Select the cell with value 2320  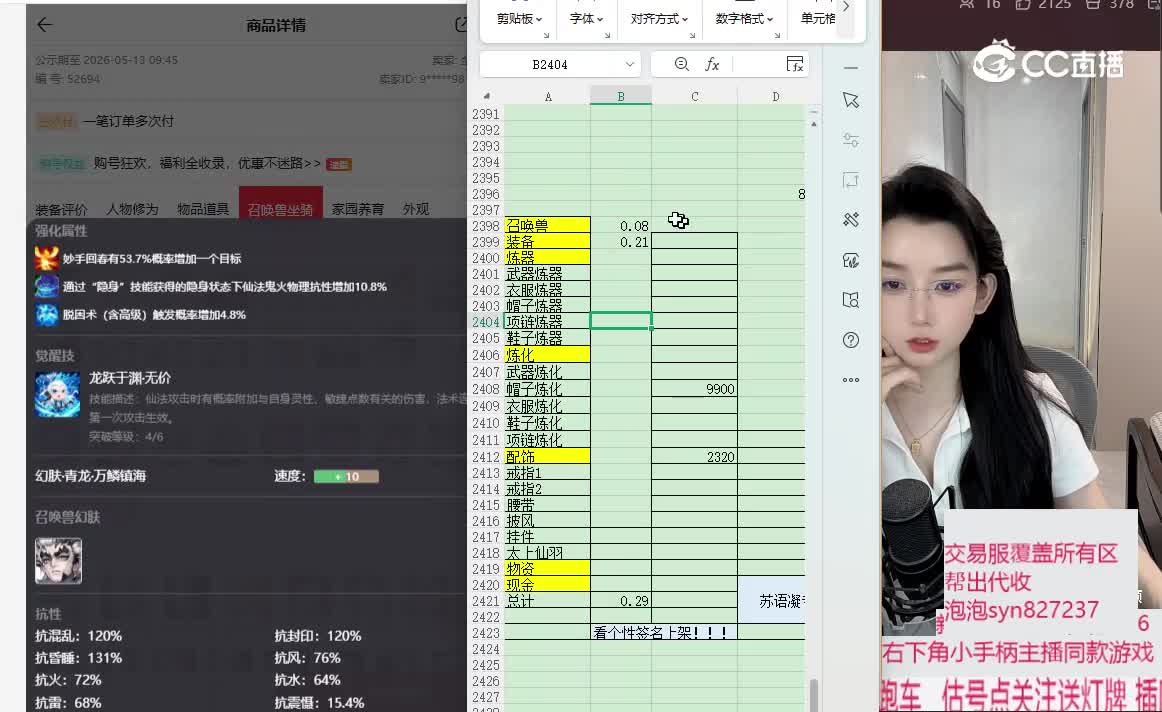694,457
